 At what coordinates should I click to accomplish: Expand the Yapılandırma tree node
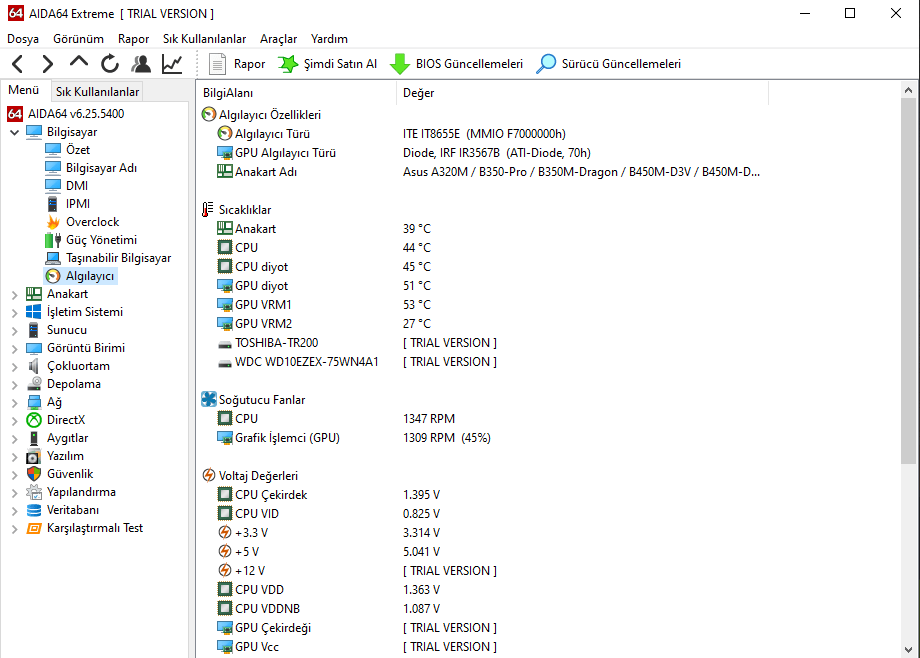[x=15, y=493]
